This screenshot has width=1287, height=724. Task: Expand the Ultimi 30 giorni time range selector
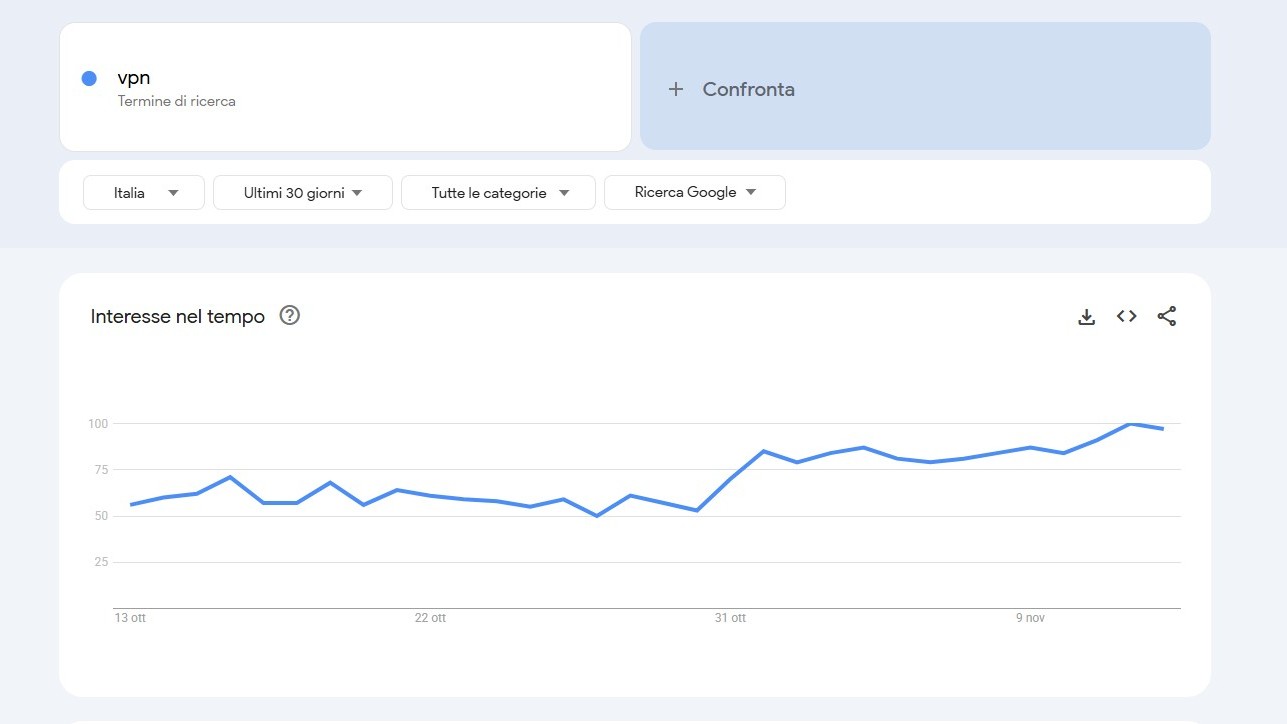(302, 192)
